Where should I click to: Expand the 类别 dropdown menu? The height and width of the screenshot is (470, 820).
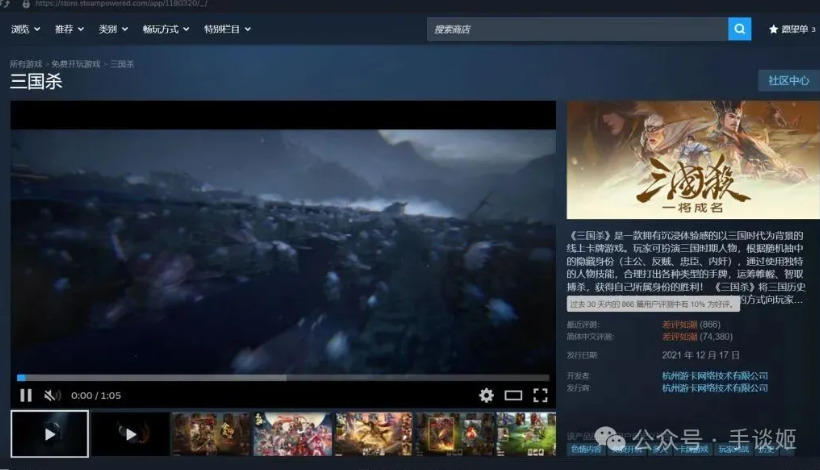coord(112,29)
